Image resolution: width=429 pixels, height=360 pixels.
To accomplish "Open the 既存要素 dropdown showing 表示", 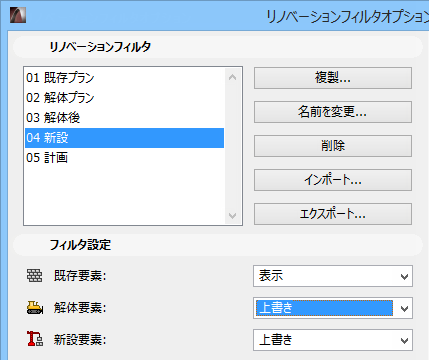I will click(x=333, y=276).
